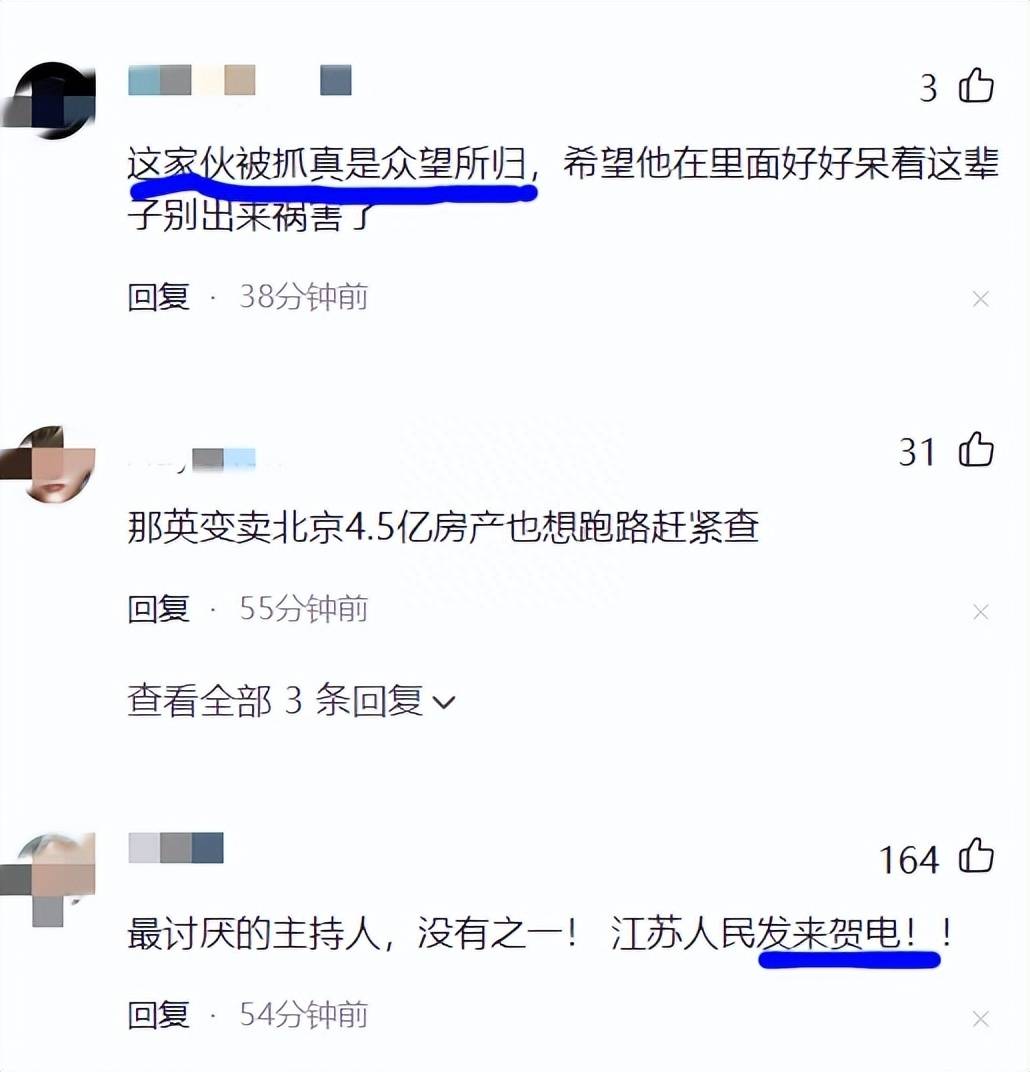Open the first commenter's dark avatar
The width and height of the screenshot is (1030, 1072).
[x=49, y=100]
